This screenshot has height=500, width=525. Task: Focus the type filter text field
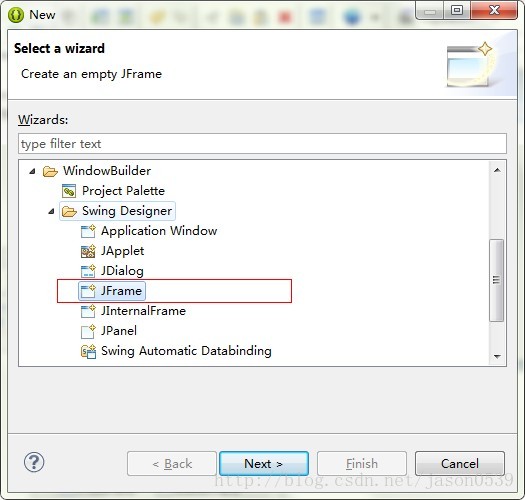coord(262,144)
